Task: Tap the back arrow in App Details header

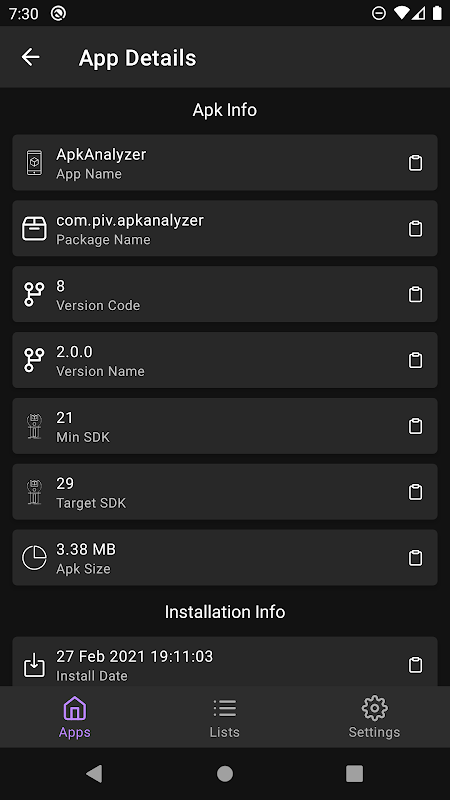Action: (x=31, y=57)
